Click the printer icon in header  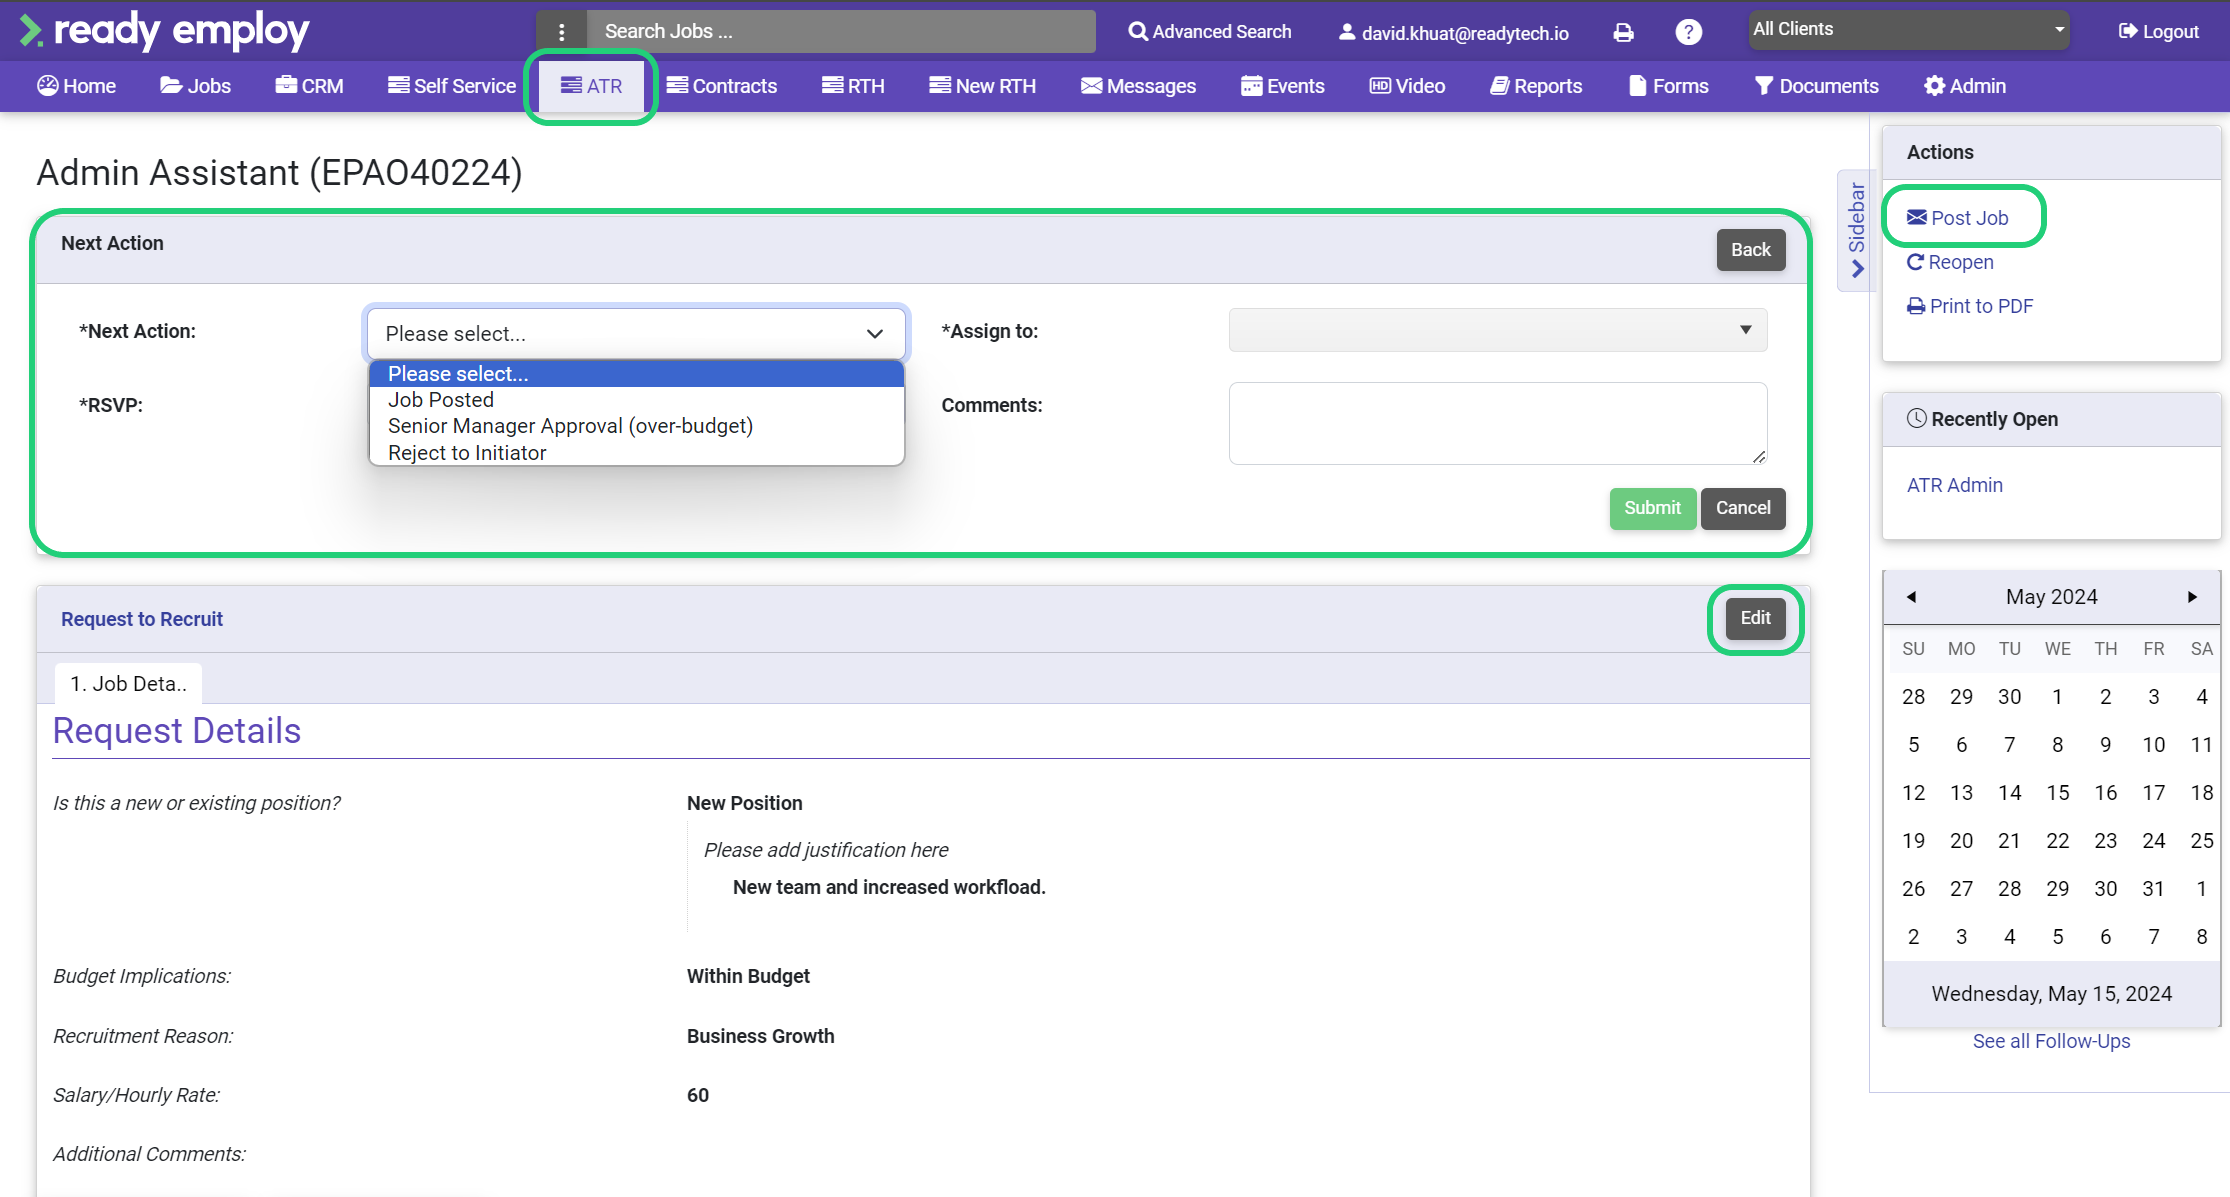pyautogui.click(x=1624, y=32)
